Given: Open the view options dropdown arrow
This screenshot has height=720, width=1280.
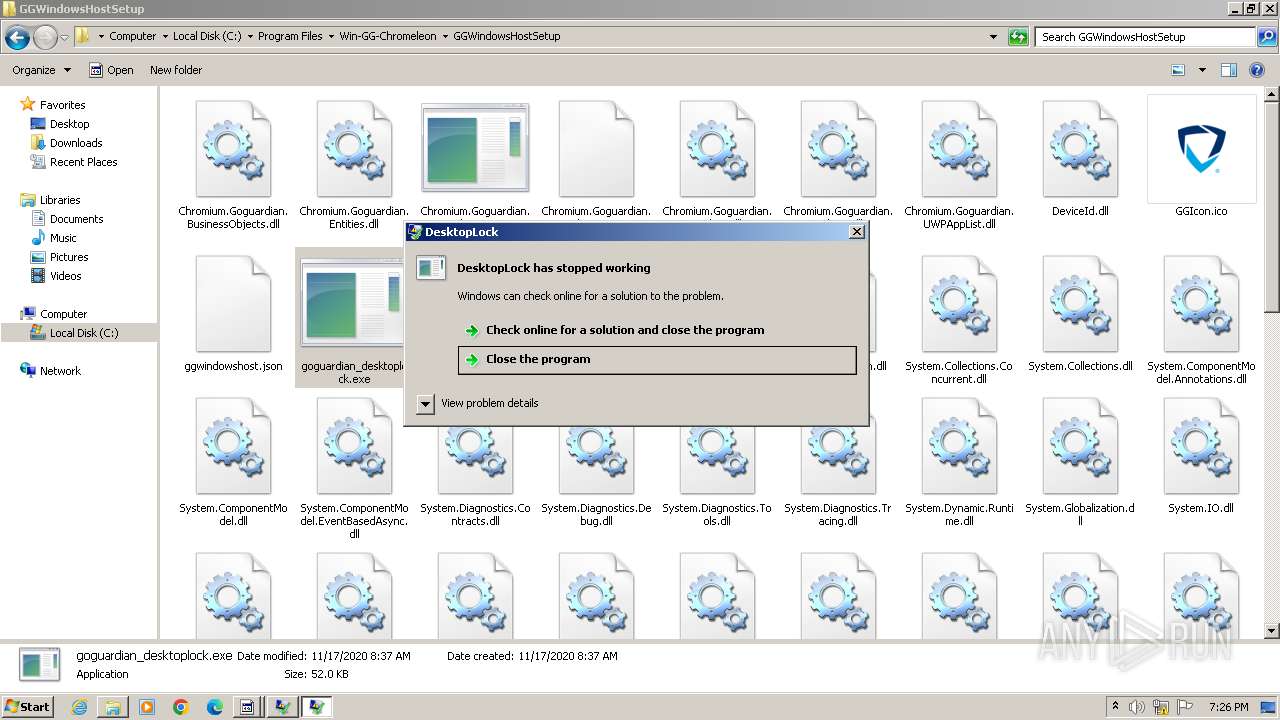Looking at the screenshot, I should pyautogui.click(x=1202, y=70).
